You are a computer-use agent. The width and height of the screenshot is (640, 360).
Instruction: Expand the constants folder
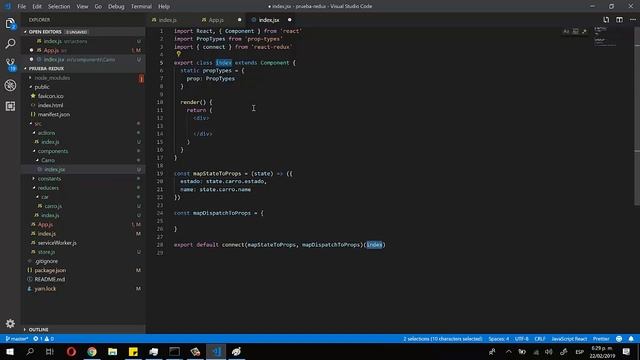point(49,178)
